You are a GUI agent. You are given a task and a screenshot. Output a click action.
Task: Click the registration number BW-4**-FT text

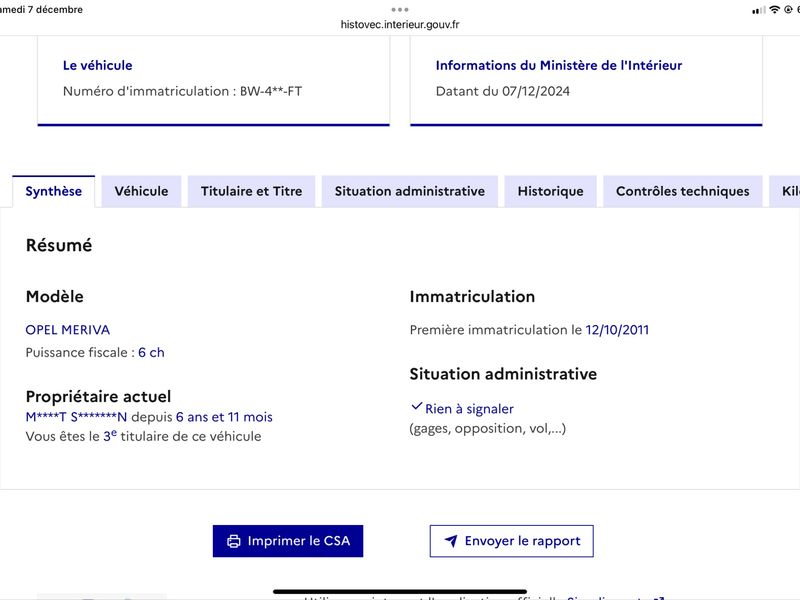coord(271,91)
